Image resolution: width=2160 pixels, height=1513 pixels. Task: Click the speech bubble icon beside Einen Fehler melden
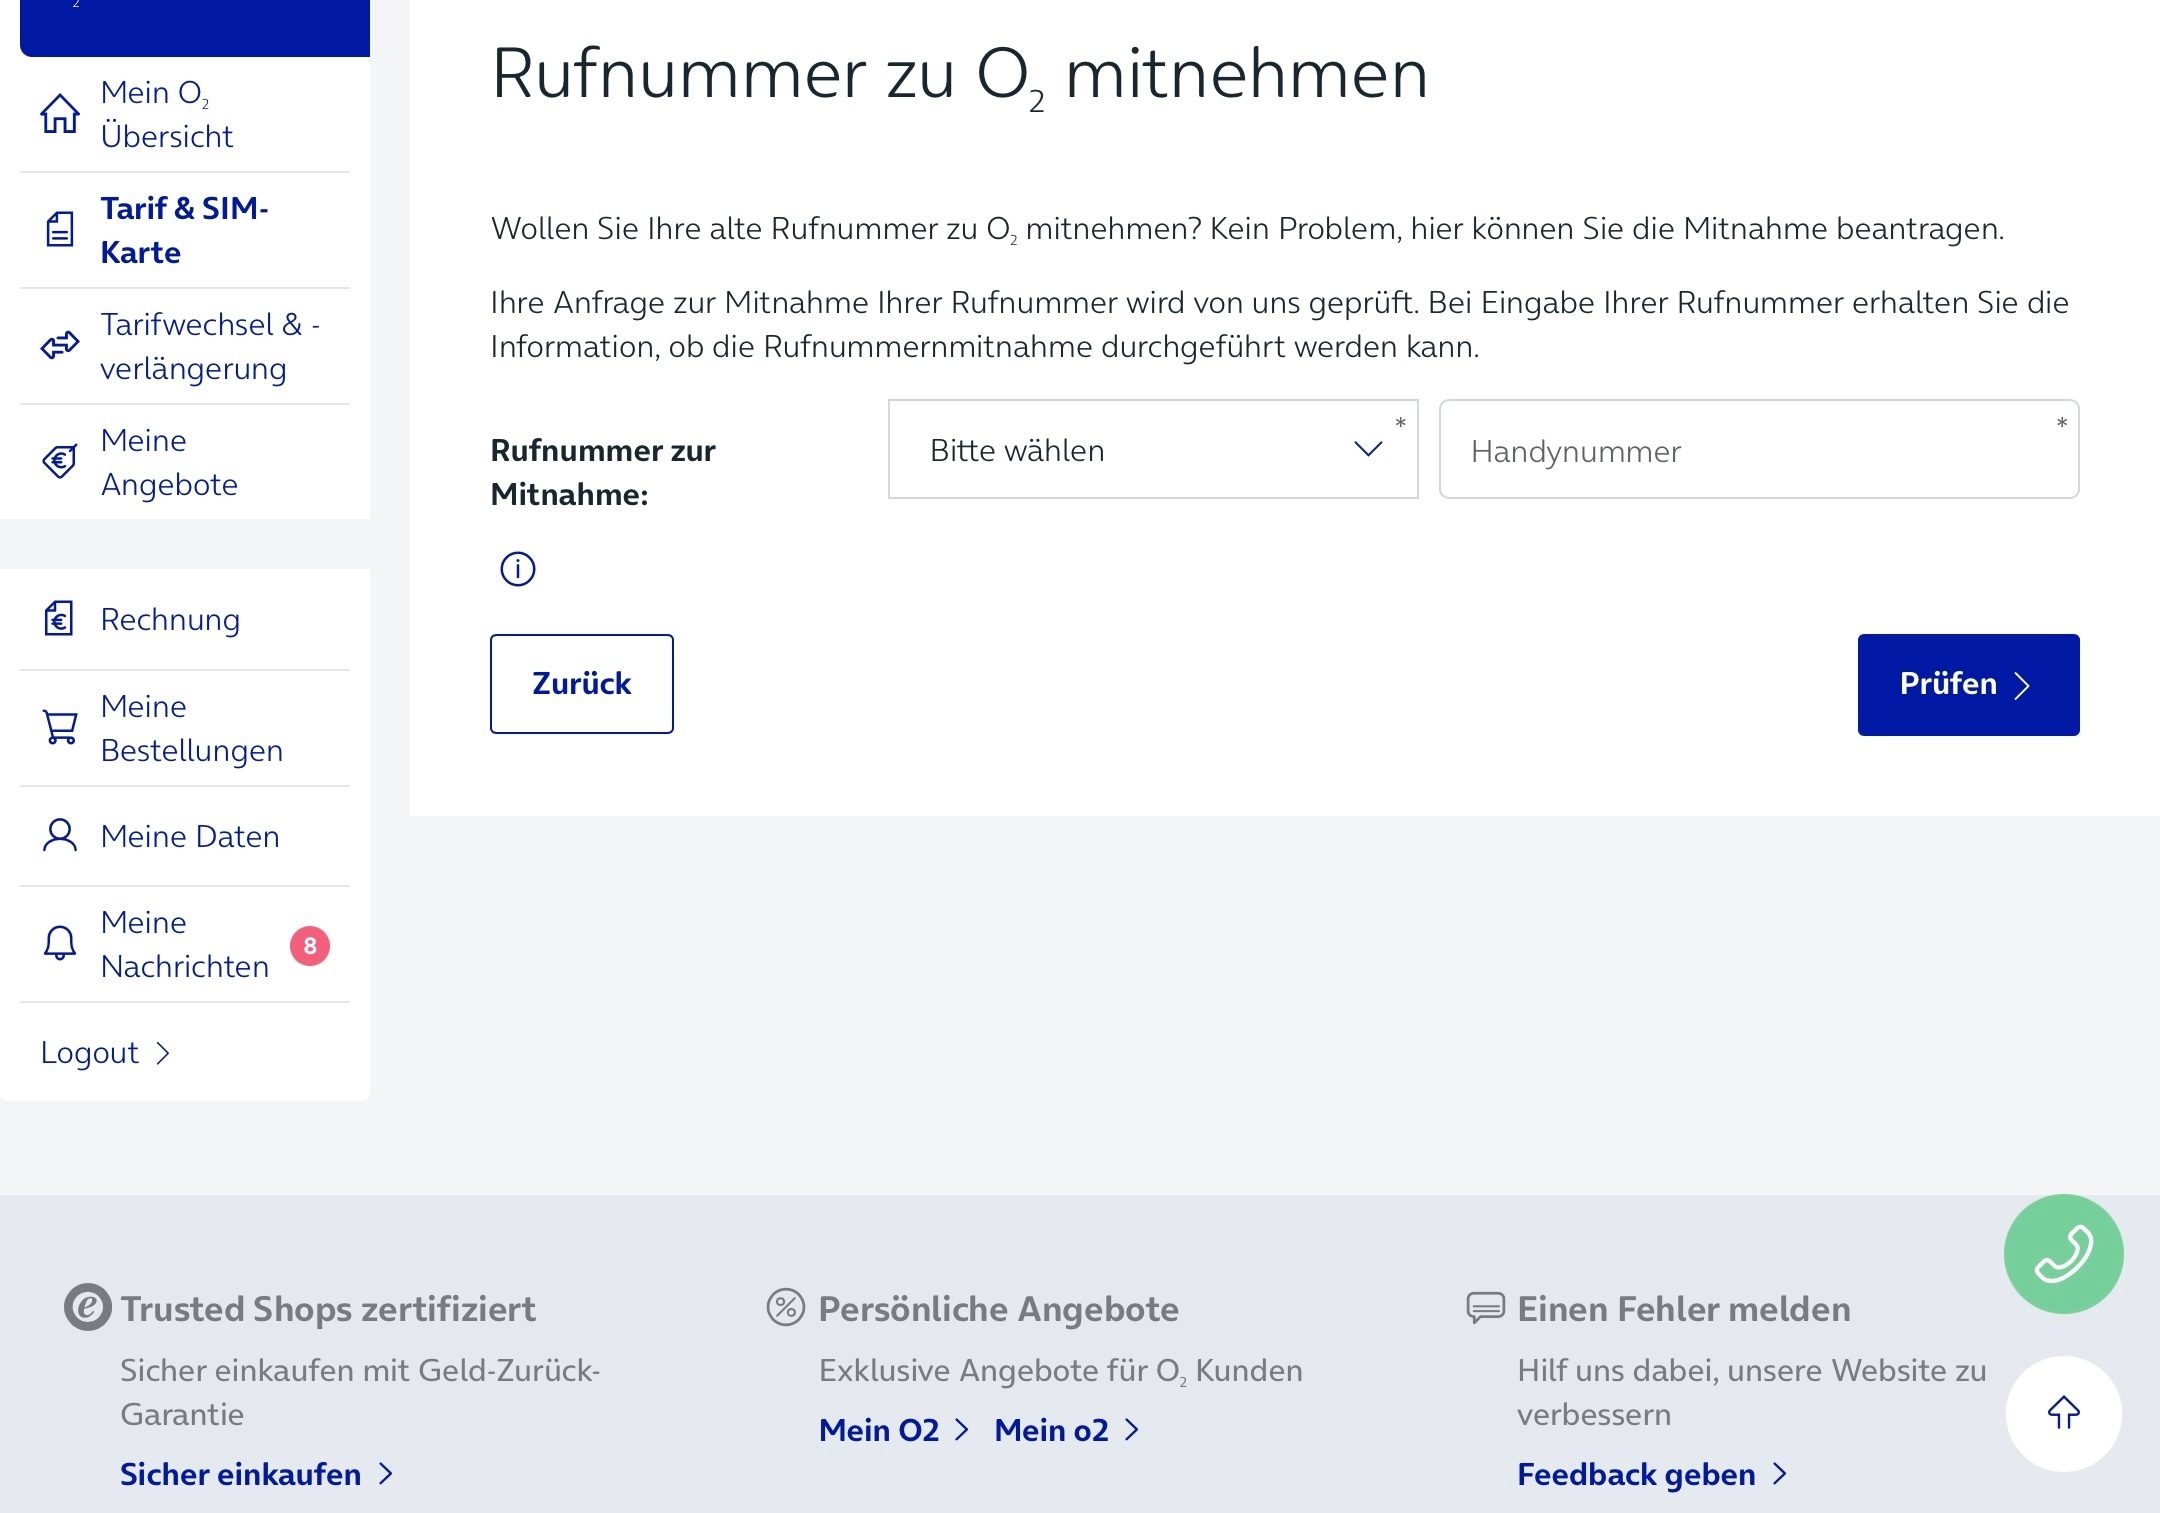pyautogui.click(x=1485, y=1307)
